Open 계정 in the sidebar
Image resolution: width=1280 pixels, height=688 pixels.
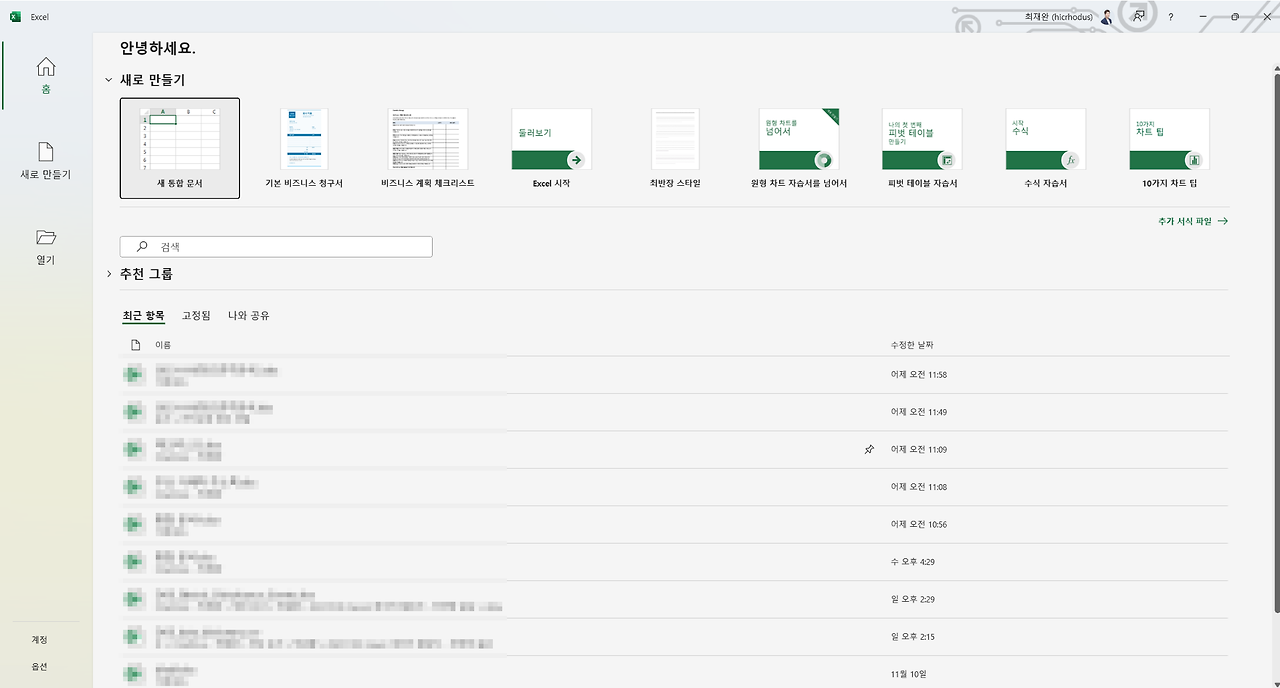[x=39, y=640]
